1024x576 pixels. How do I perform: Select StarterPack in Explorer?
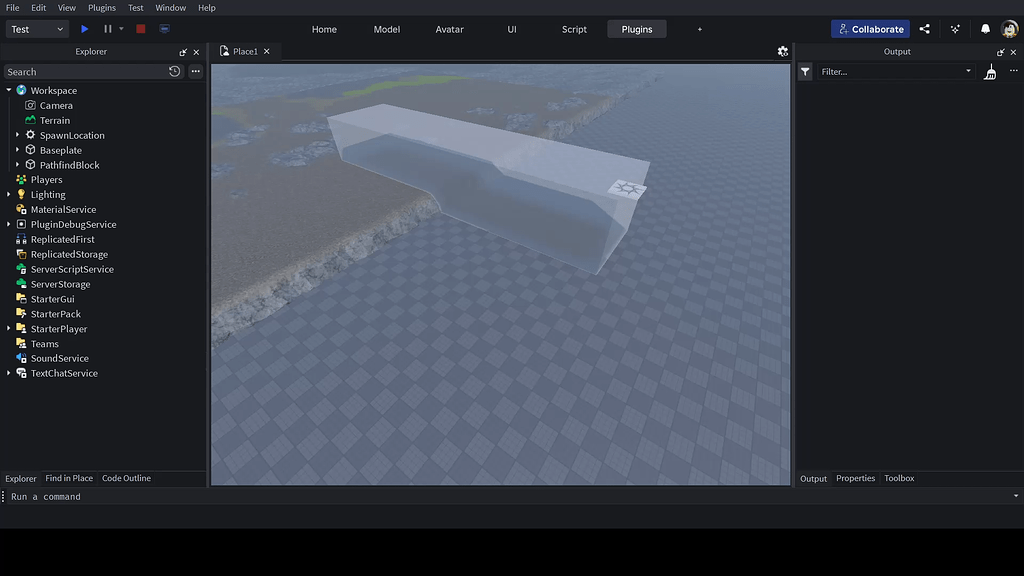(56, 314)
